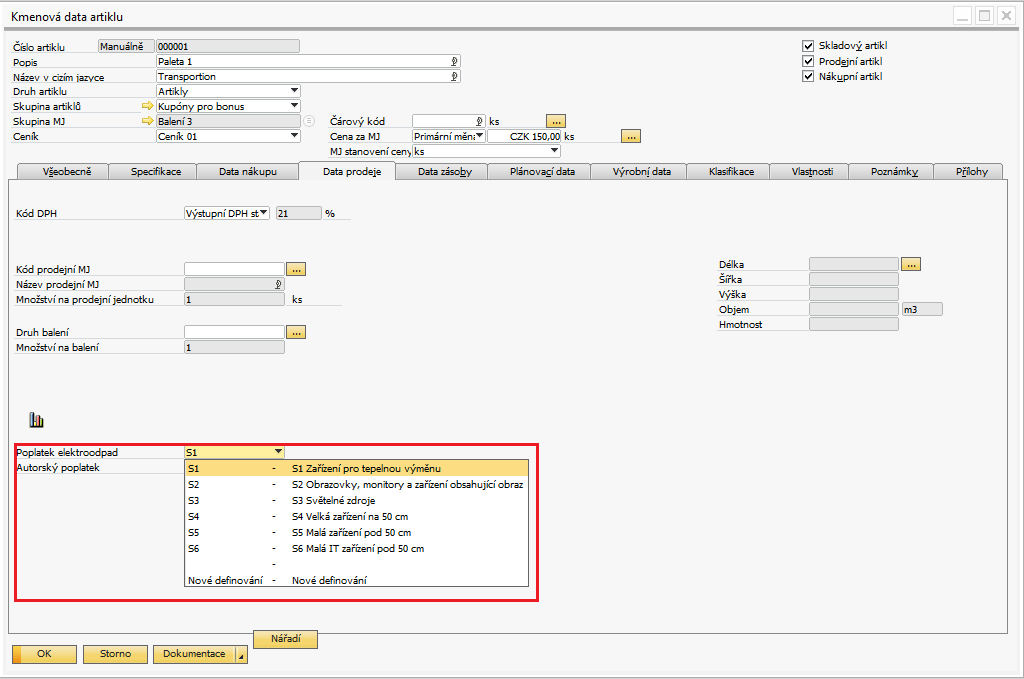This screenshot has width=1024, height=679.
Task: Click the Číslo artiklu field 000001
Action: (x=228, y=46)
